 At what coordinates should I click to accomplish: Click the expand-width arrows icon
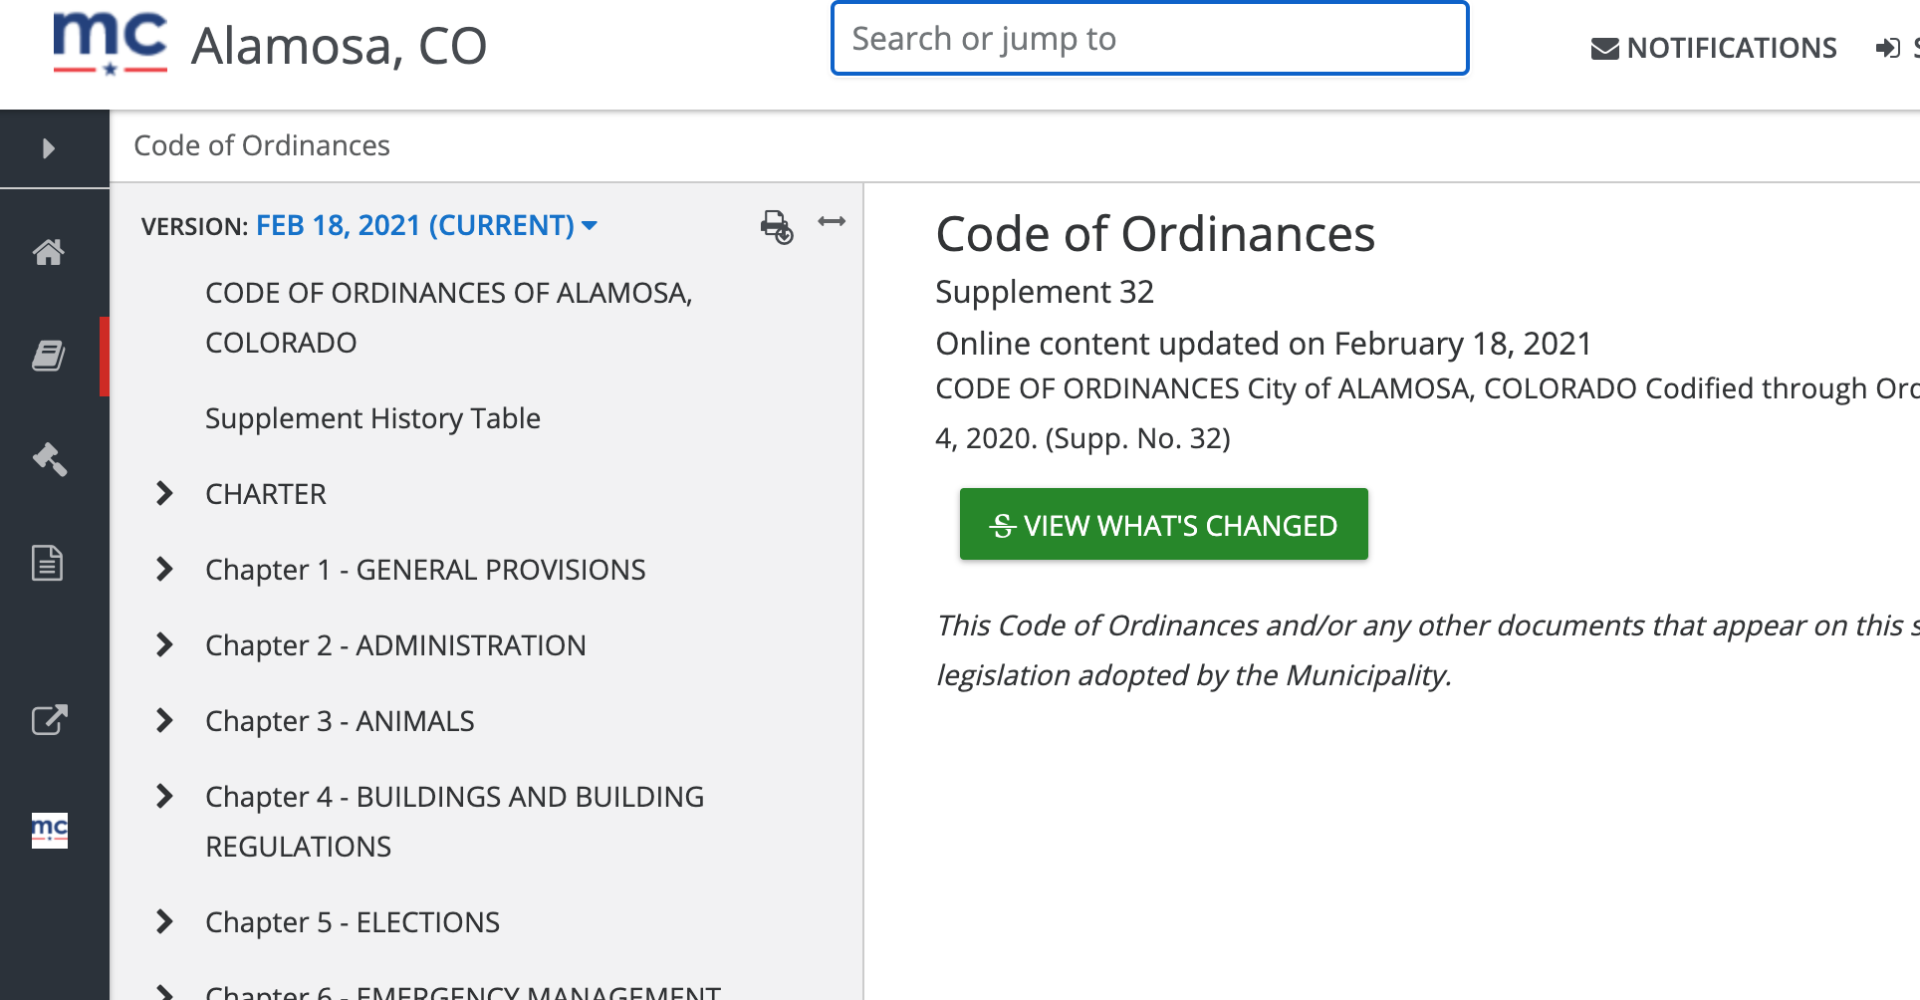pos(831,222)
